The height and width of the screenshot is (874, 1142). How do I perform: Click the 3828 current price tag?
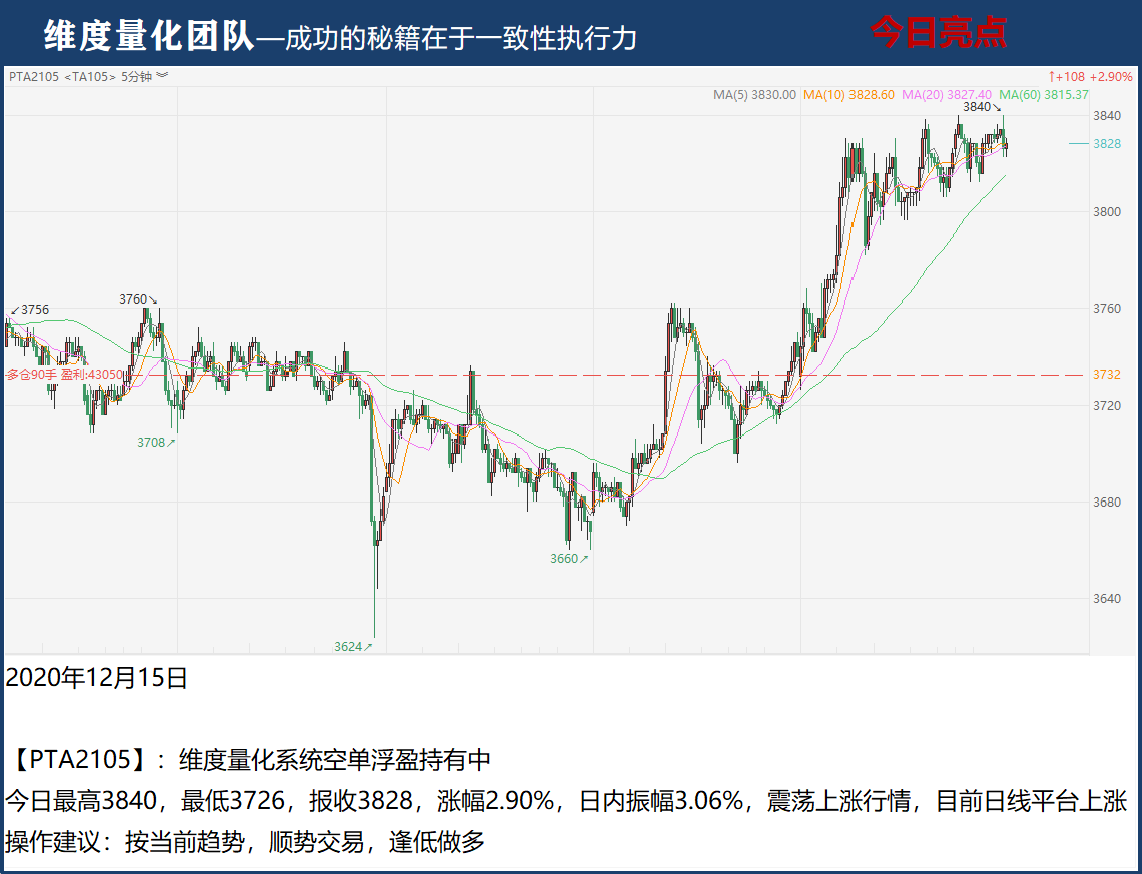coord(1106,144)
